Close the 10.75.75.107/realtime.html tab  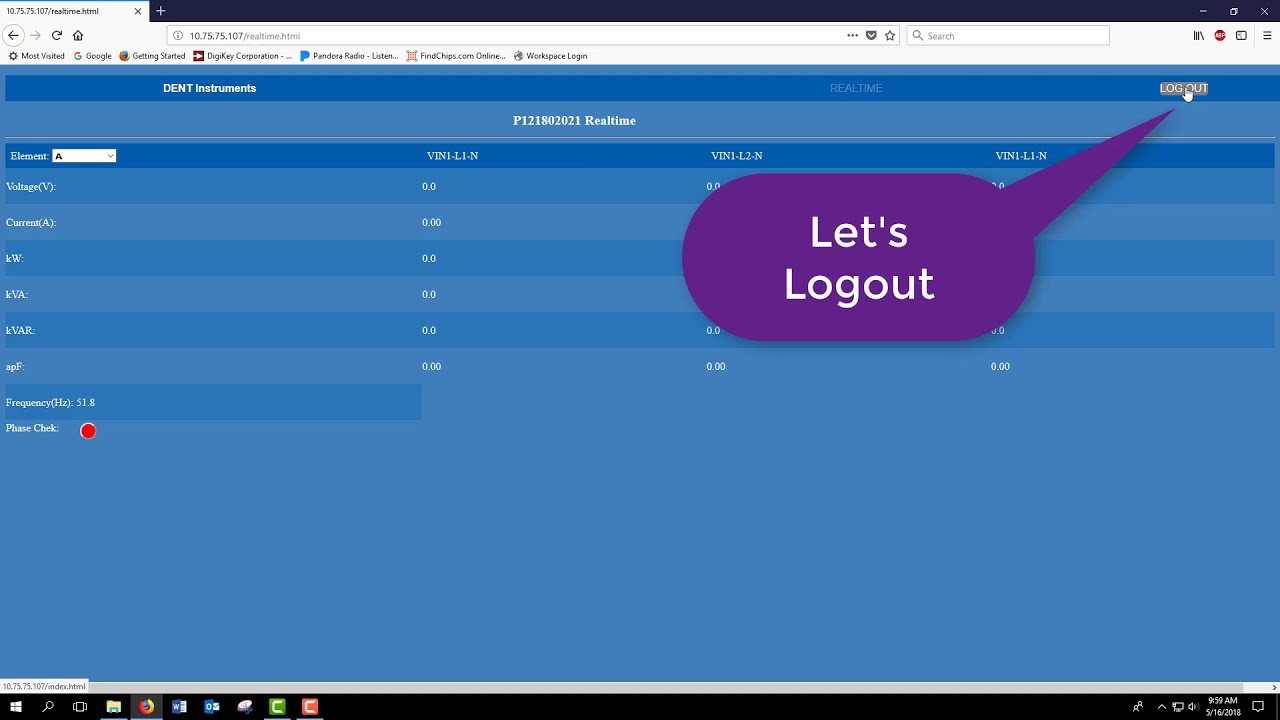click(x=138, y=11)
